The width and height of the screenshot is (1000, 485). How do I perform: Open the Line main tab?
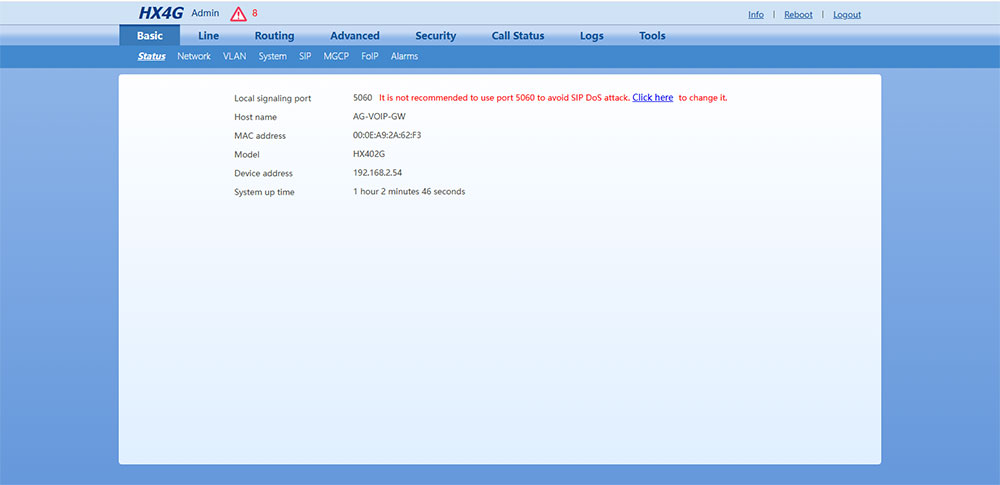pyautogui.click(x=208, y=36)
